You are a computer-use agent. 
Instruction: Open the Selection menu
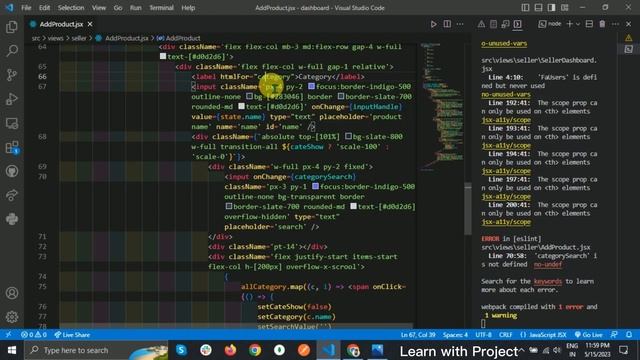71,8
